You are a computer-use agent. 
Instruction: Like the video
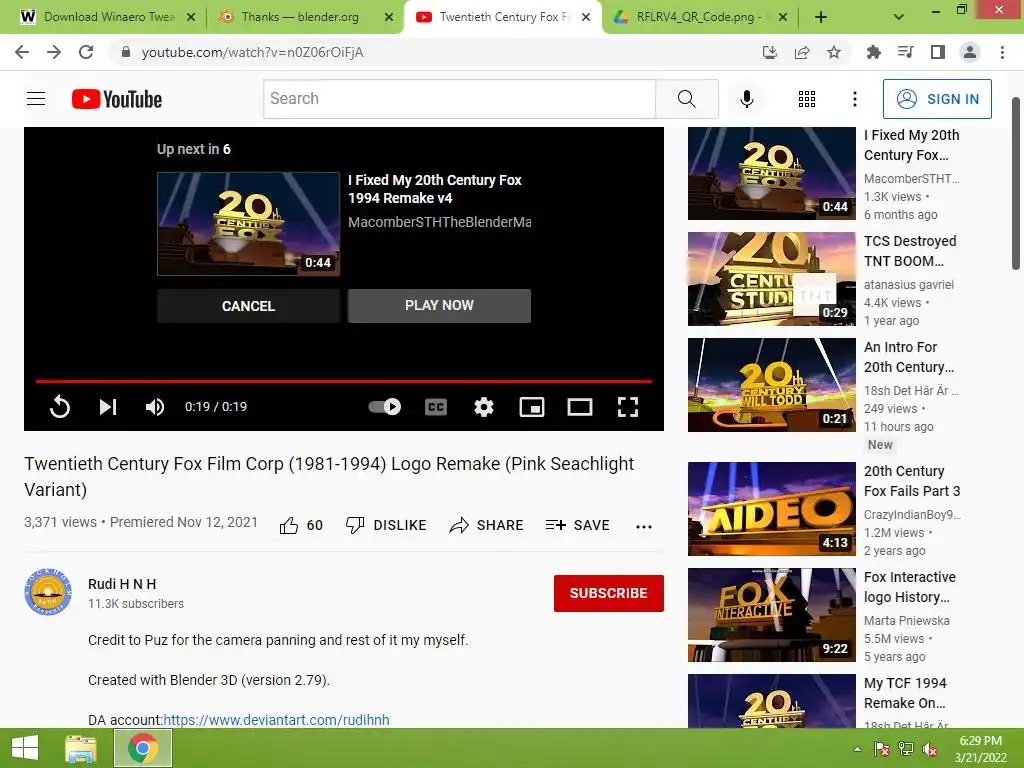tap(301, 525)
